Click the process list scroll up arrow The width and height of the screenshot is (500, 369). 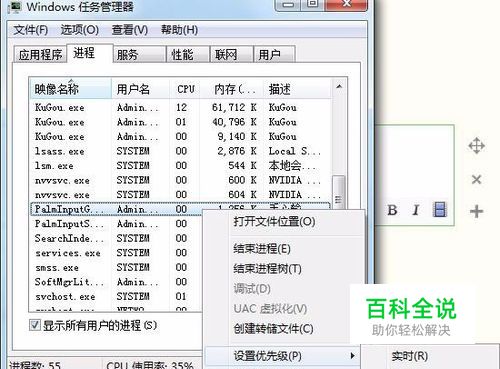(x=339, y=87)
